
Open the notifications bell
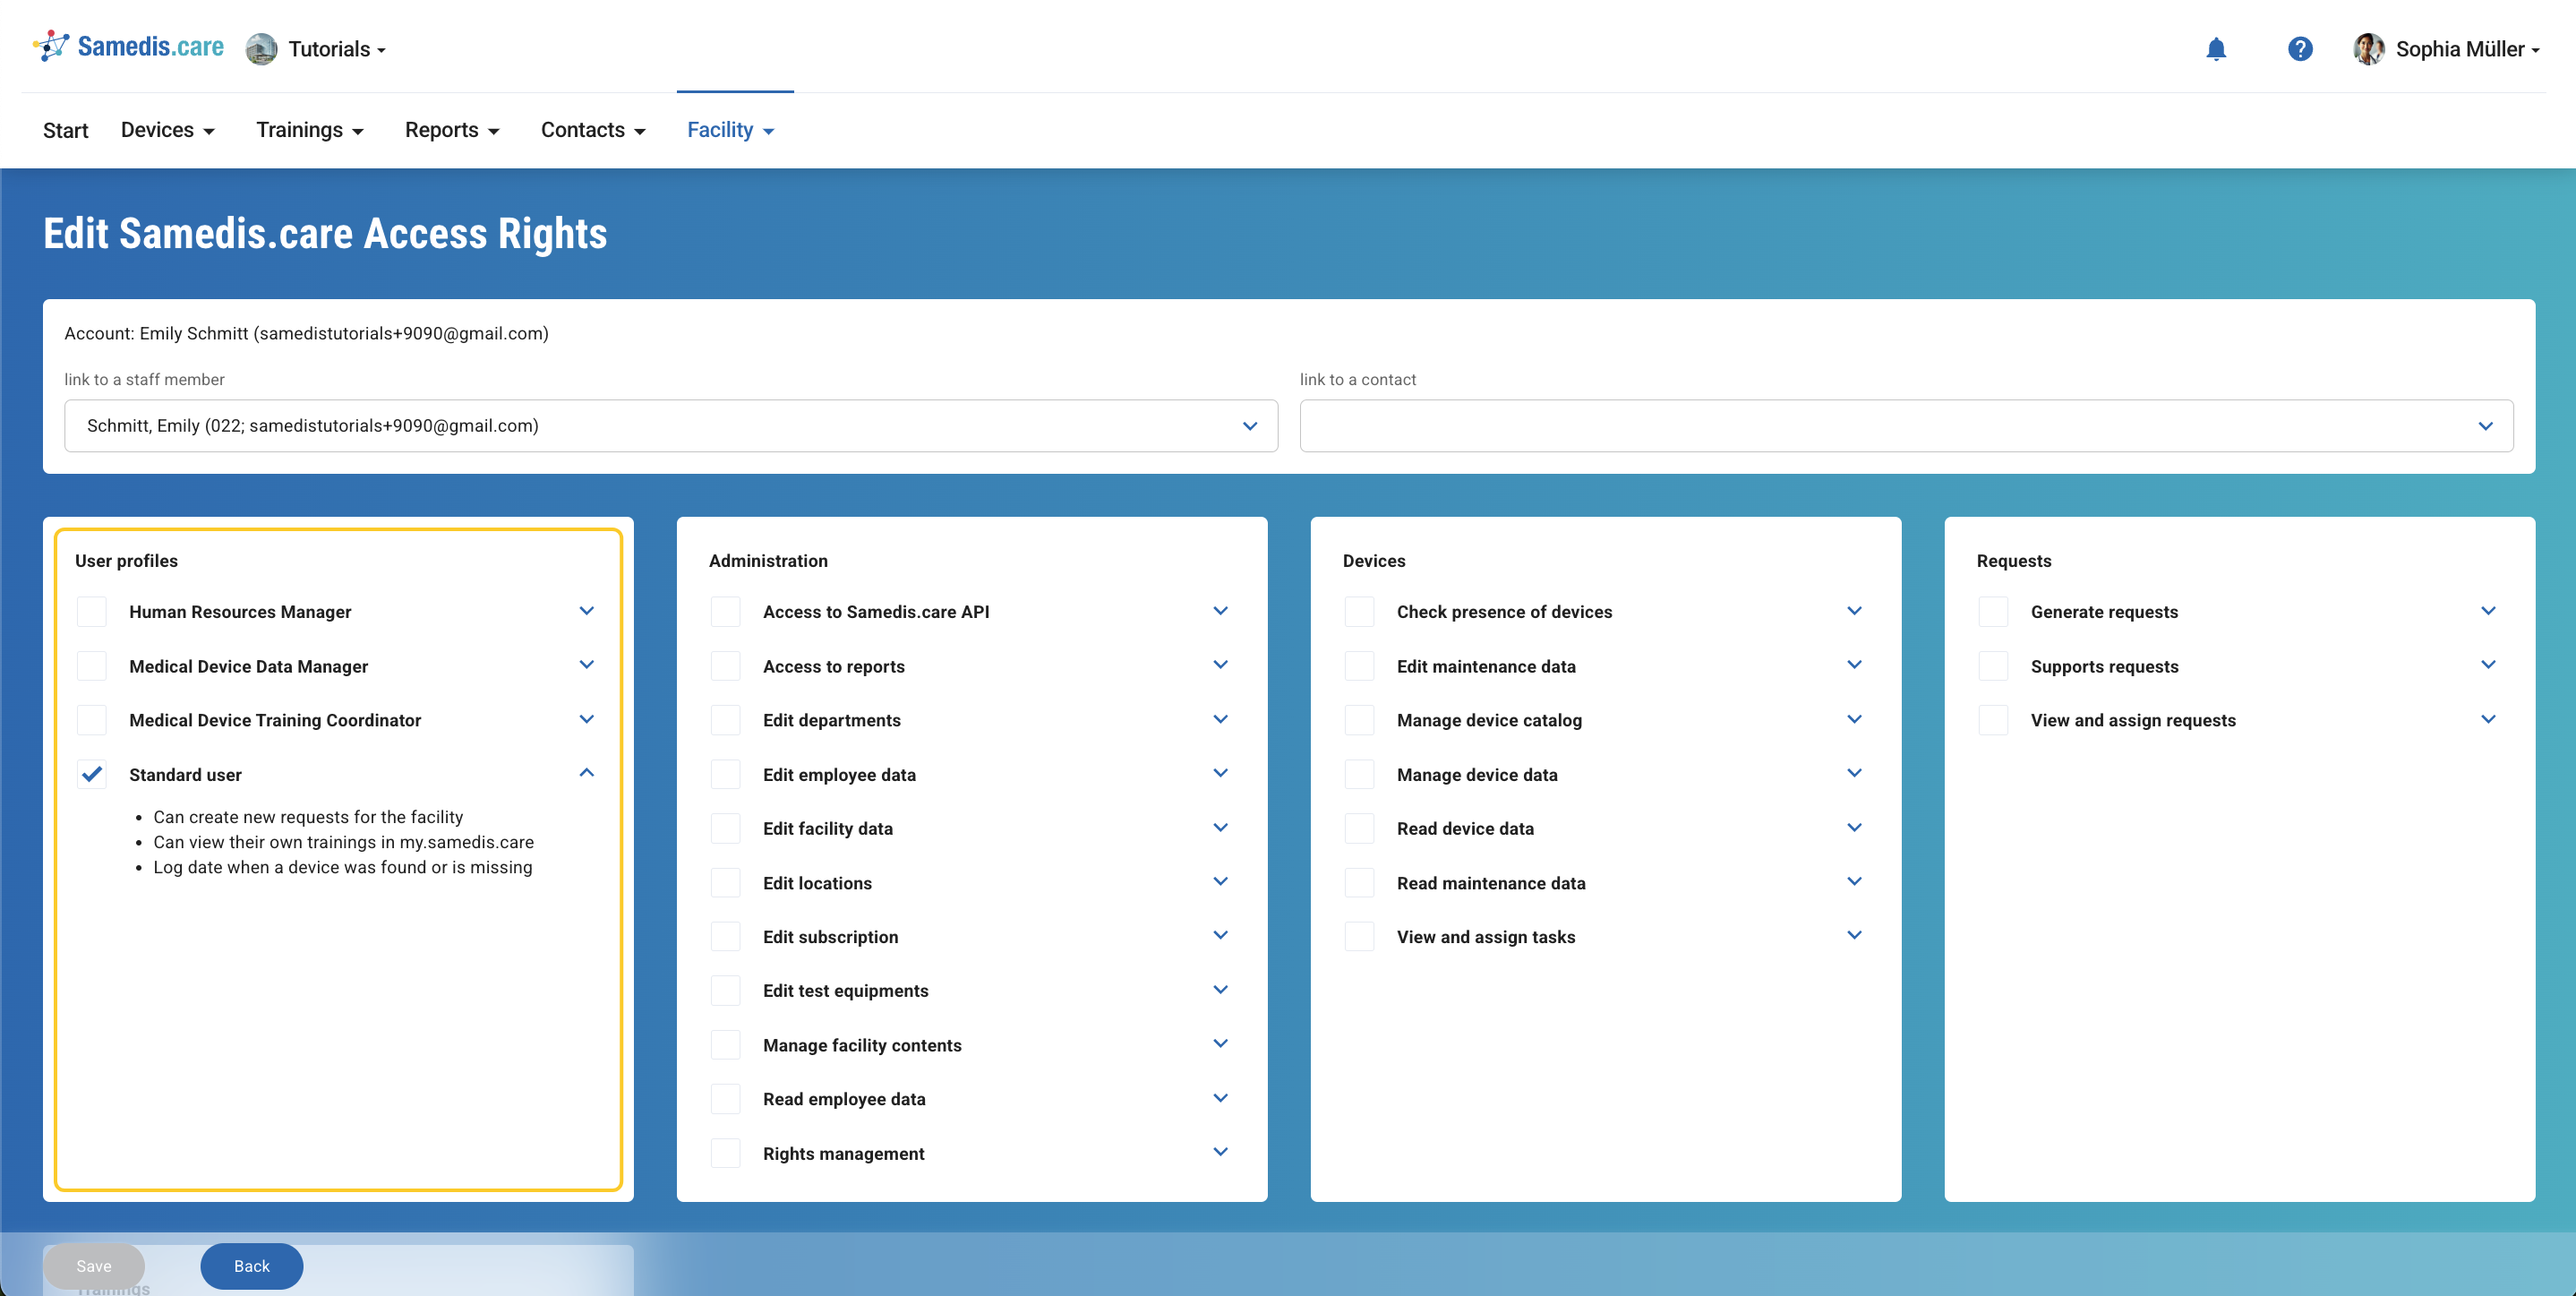2216,49
